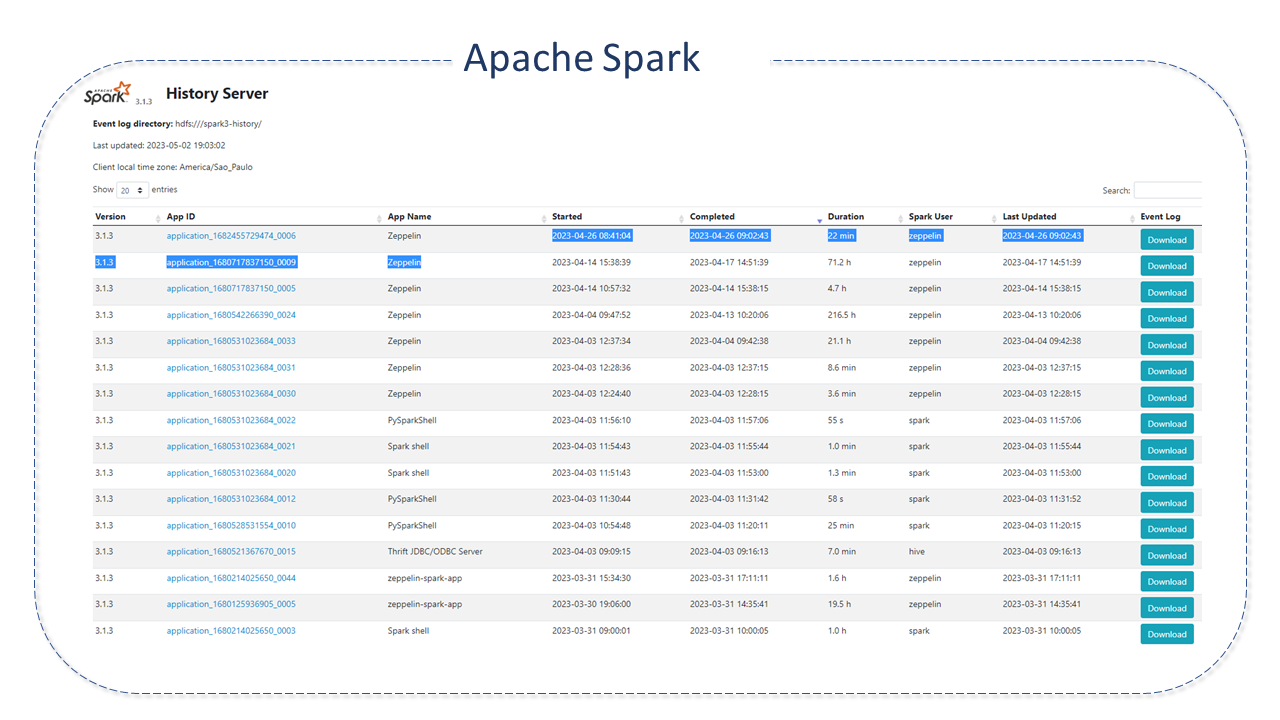1280x720 pixels.
Task: Open application_1680717837150_0009 link
Action: (231, 262)
